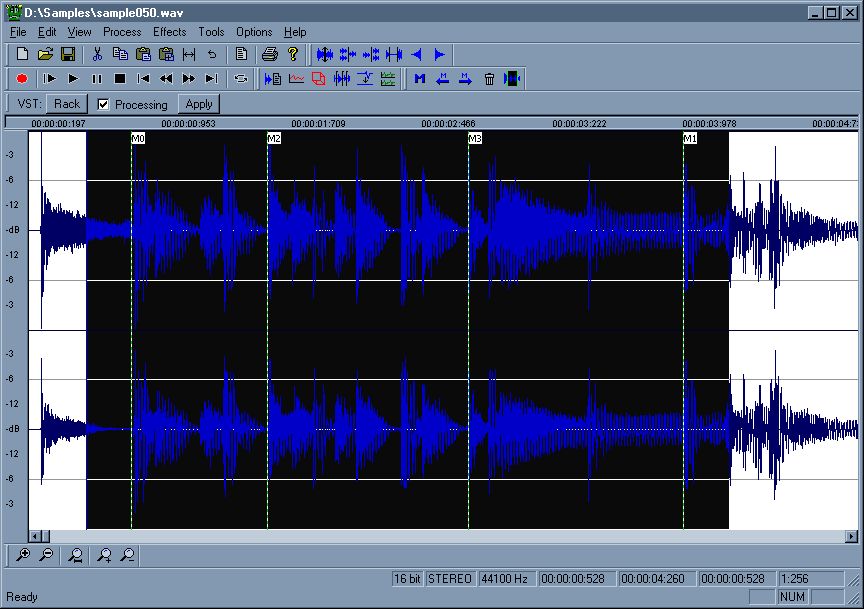This screenshot has height=609, width=864.
Task: Open the VST Rack
Action: (67, 104)
